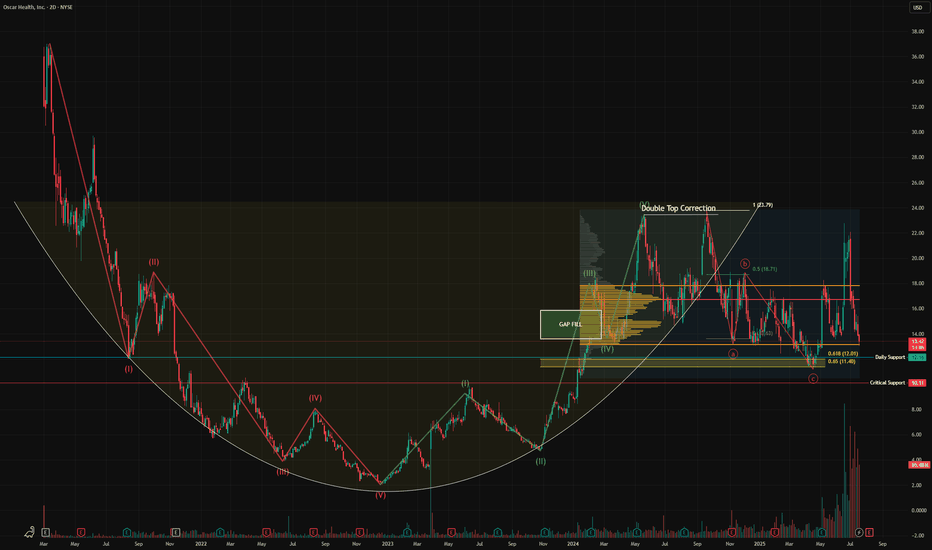Select the red (IV) wave label
Screen dimensions: 932x550
click(x=315, y=398)
